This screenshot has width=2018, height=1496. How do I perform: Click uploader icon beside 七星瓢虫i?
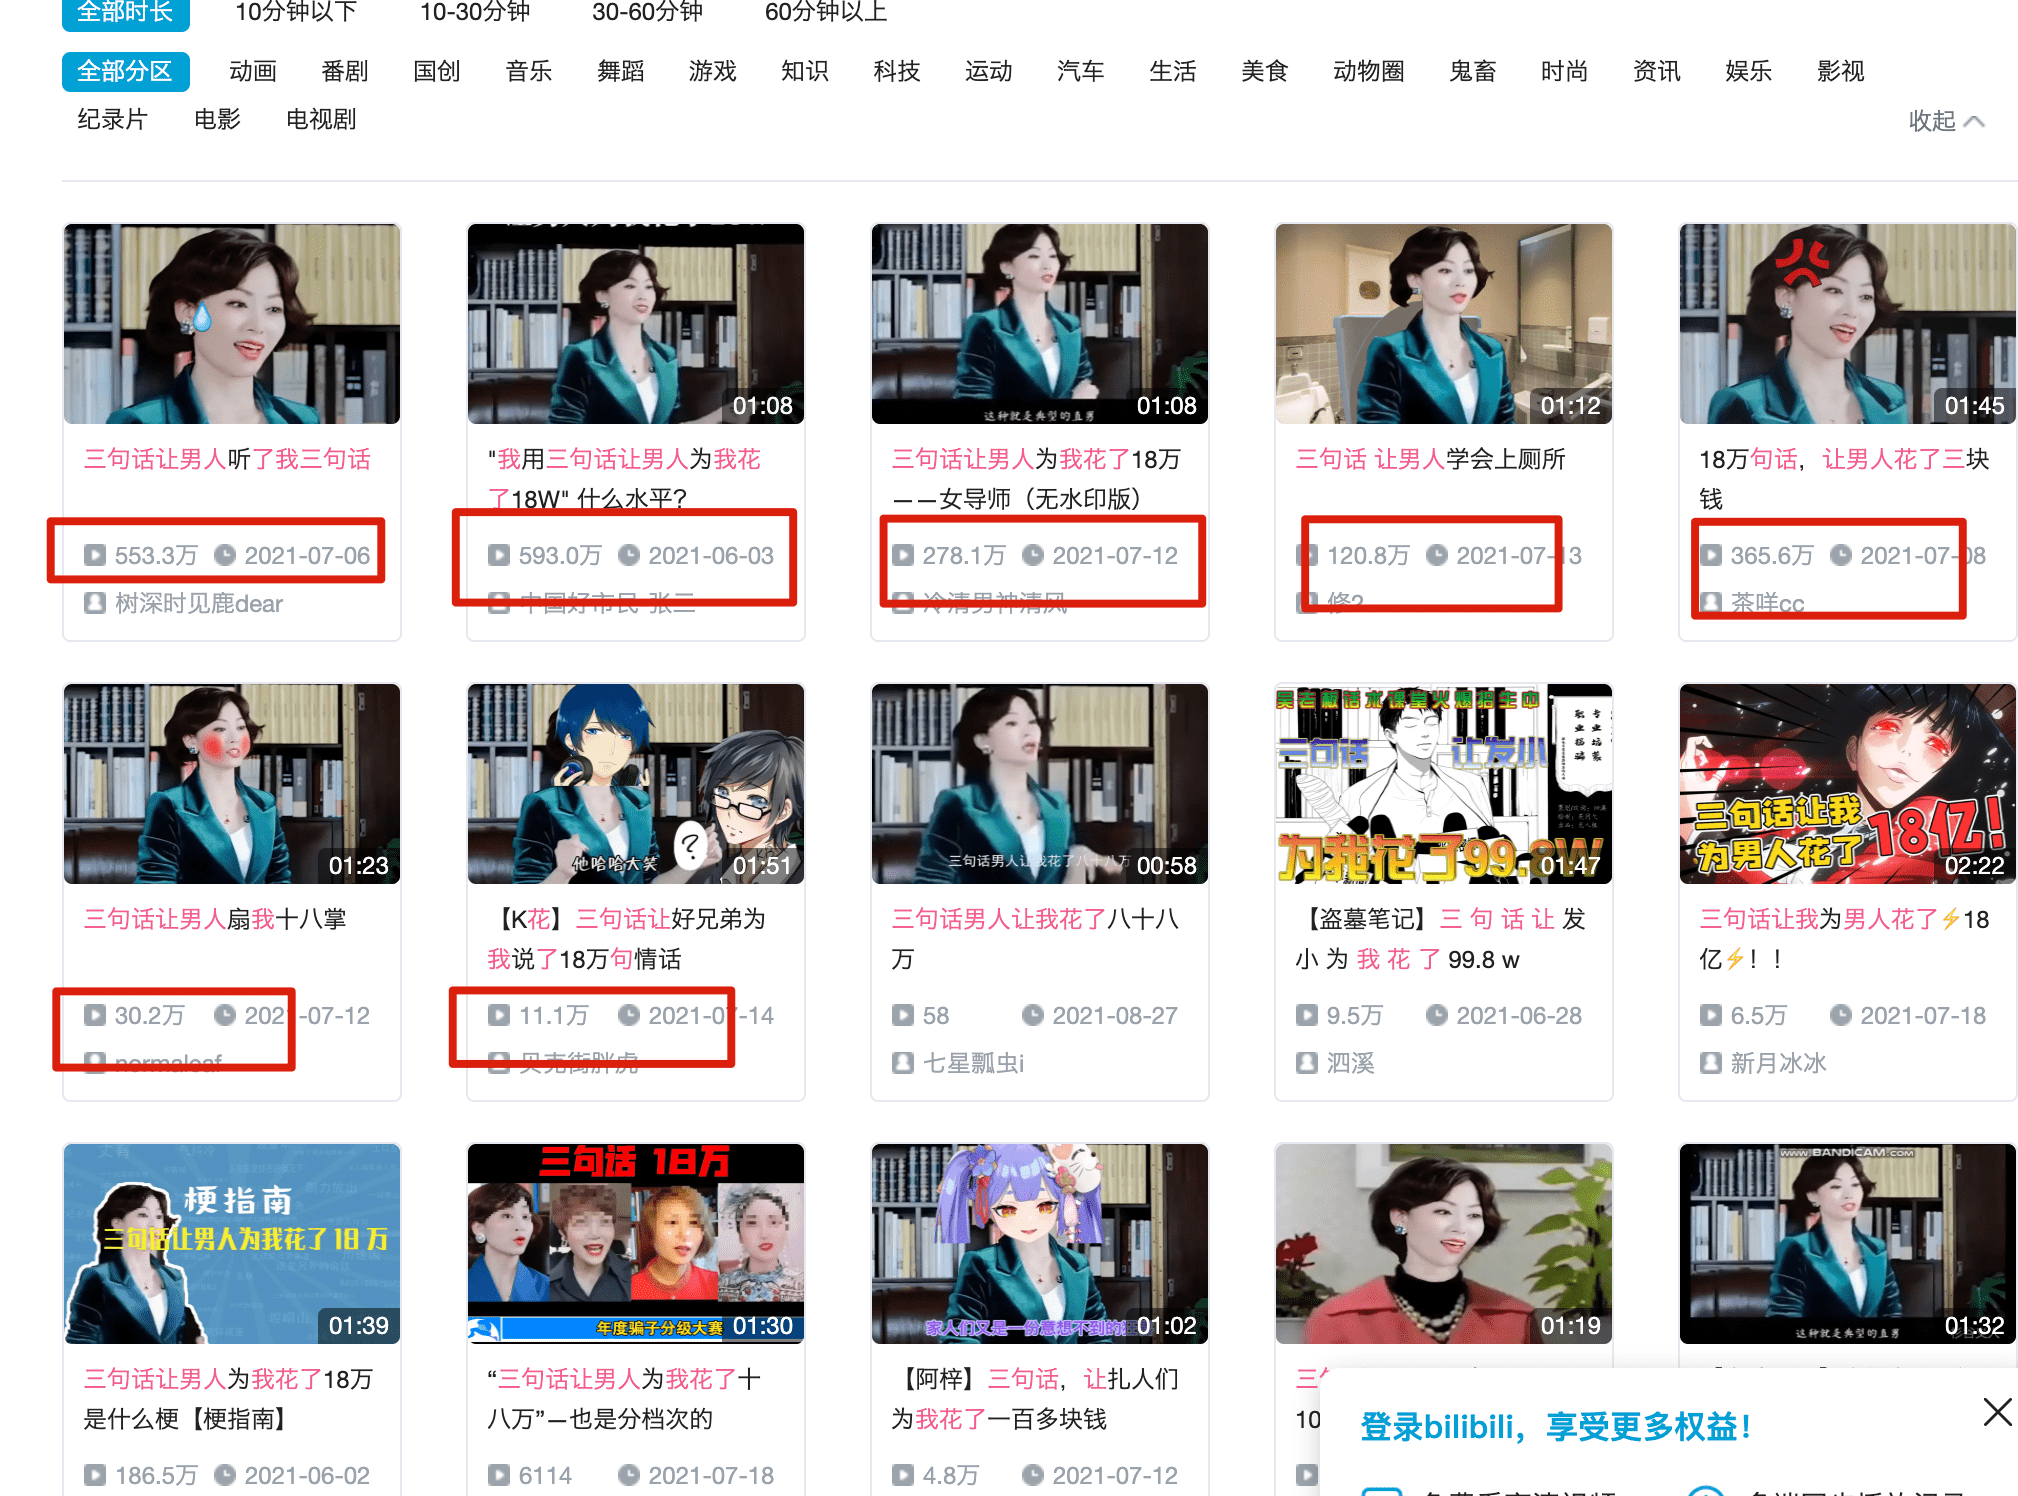[902, 1063]
